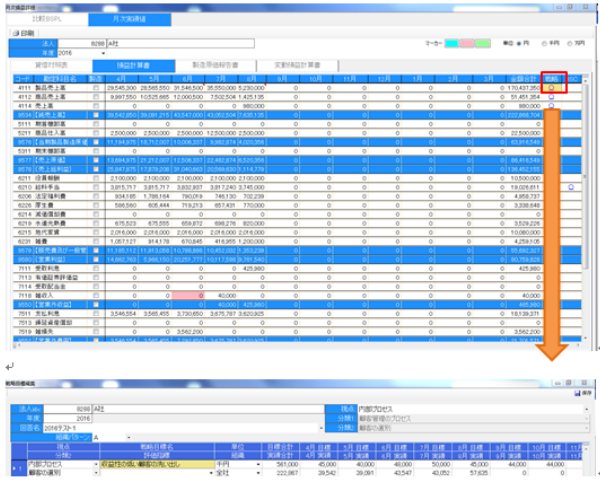Image resolution: width=600 pixels, height=482 pixels.
Task: Toggle manufacturing checkbox for row 6211
Action: tap(96, 179)
